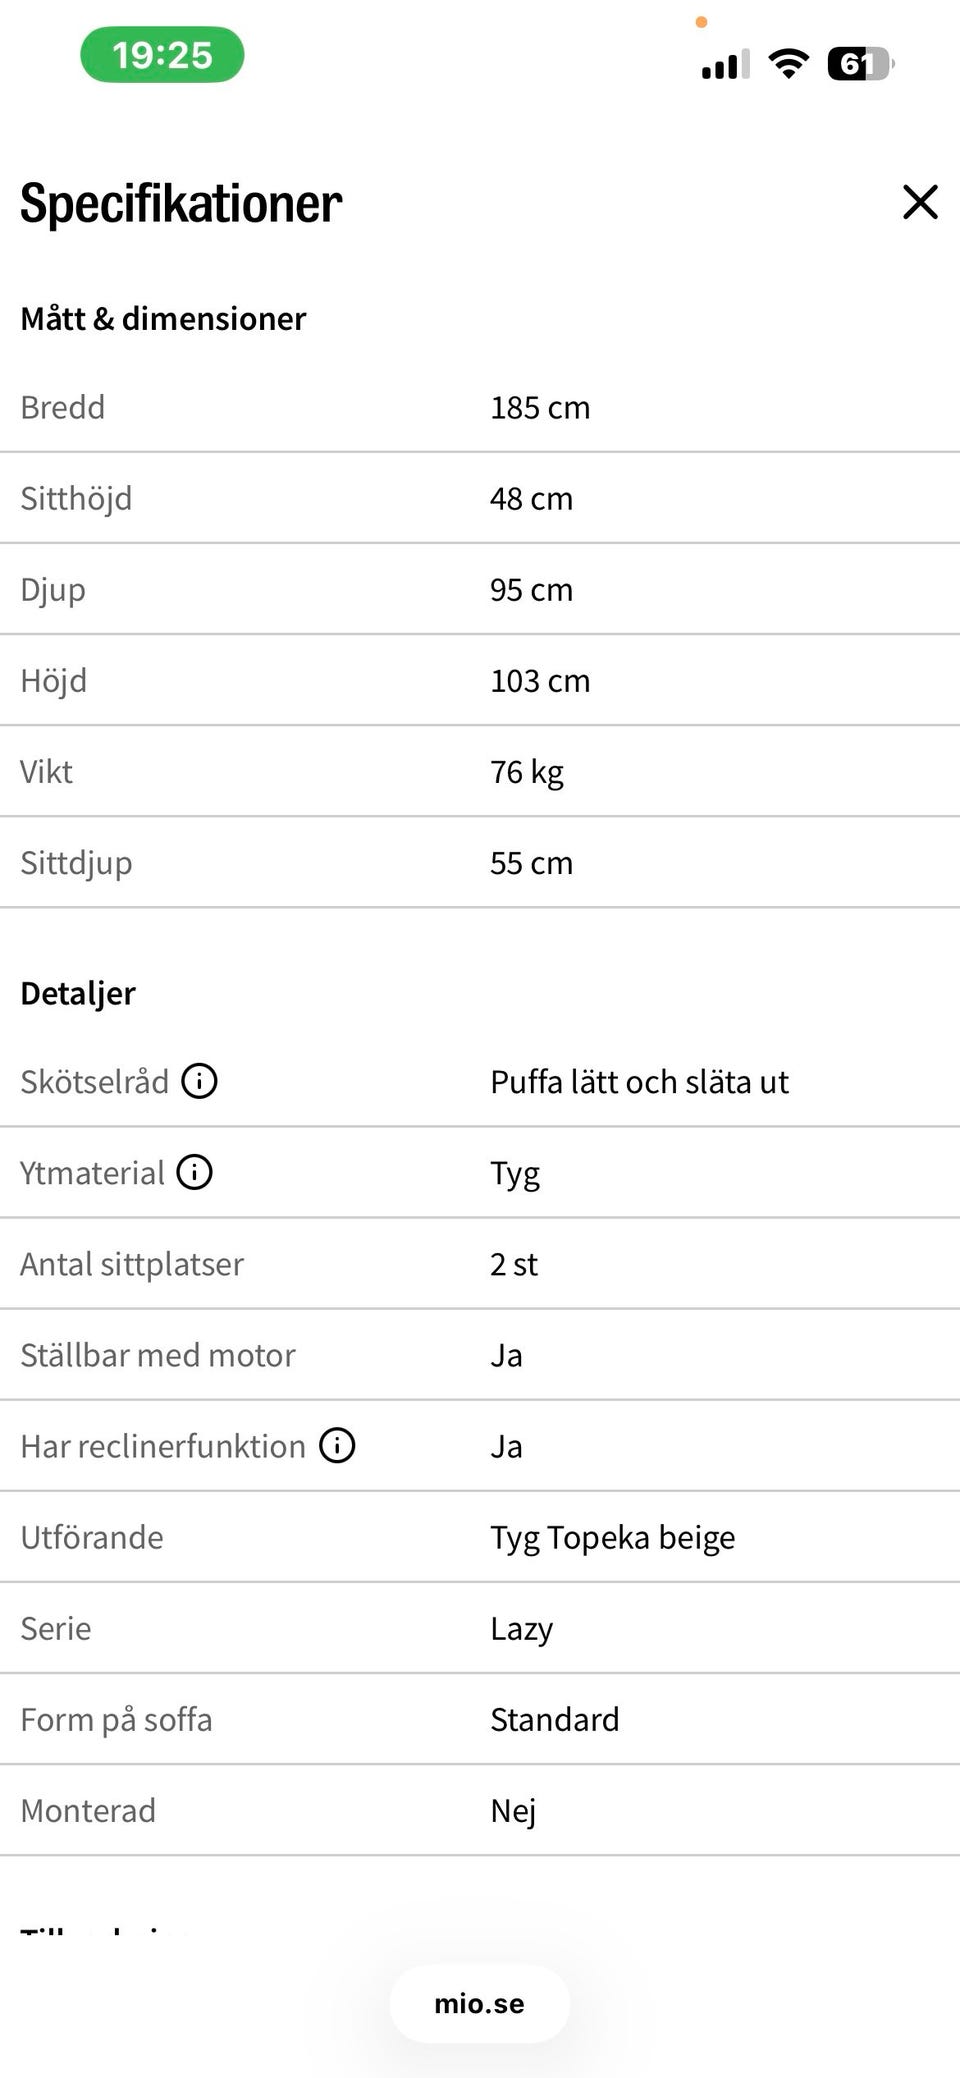The image size is (960, 2078).
Task: Select the Antal sittplatser 2 st row
Action: coord(480,1263)
